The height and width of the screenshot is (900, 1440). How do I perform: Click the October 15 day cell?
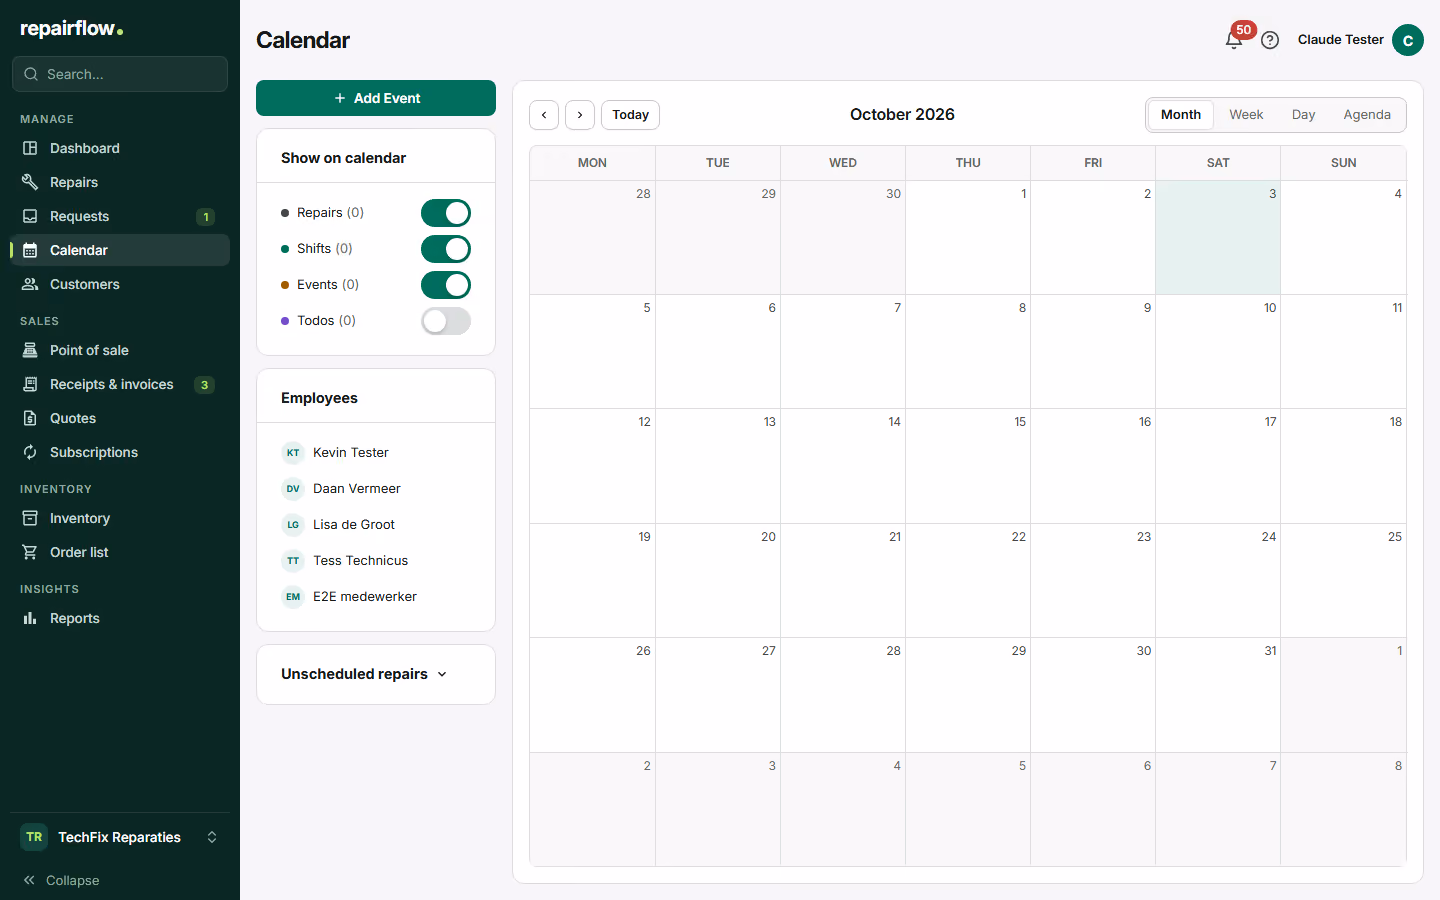[968, 466]
